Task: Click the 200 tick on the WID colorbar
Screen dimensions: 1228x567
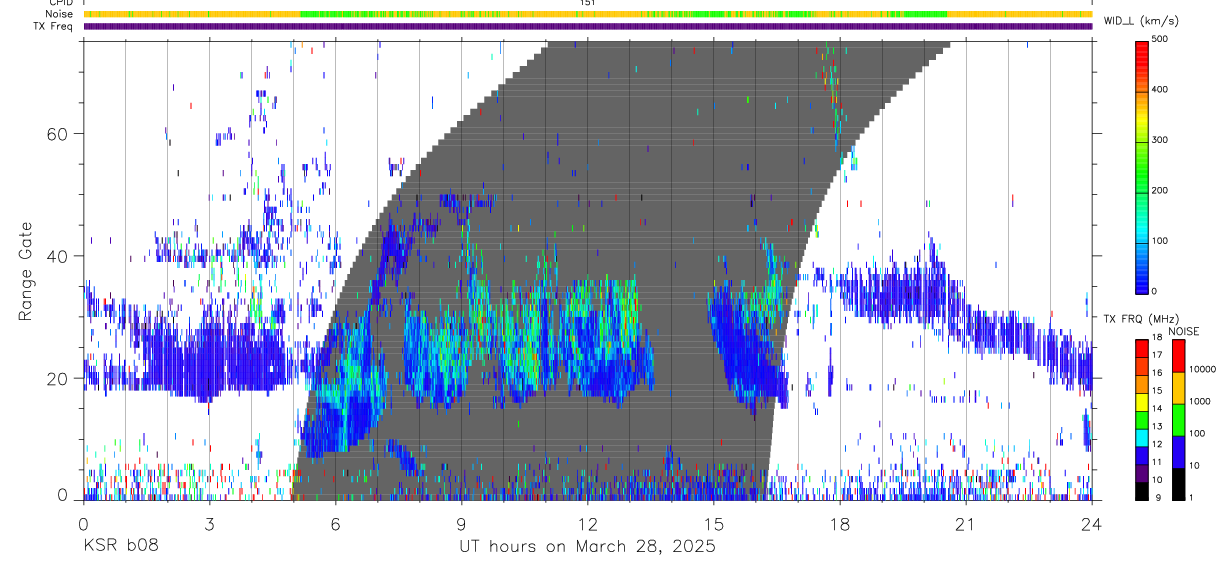Action: (x=1162, y=190)
